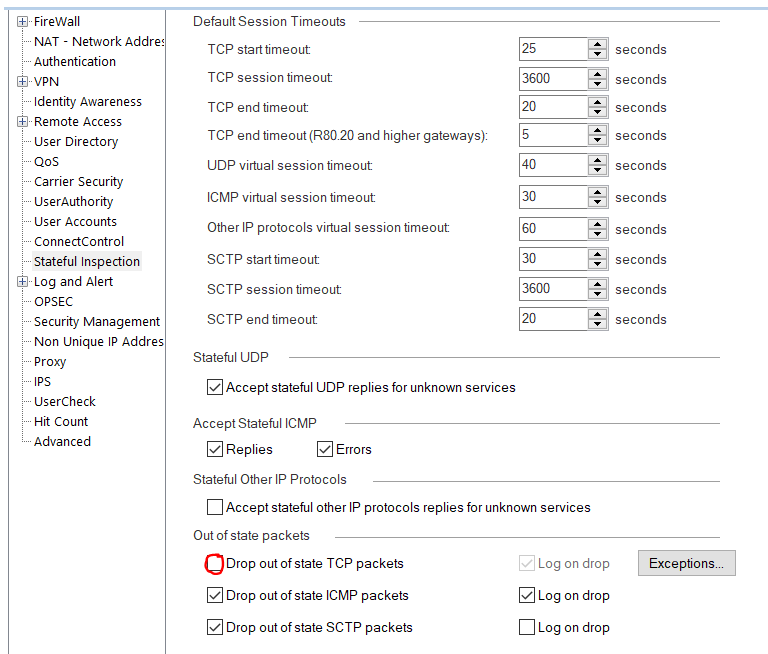Expand the Remote Access tree node
This screenshot has height=654, width=768.
coord(22,121)
